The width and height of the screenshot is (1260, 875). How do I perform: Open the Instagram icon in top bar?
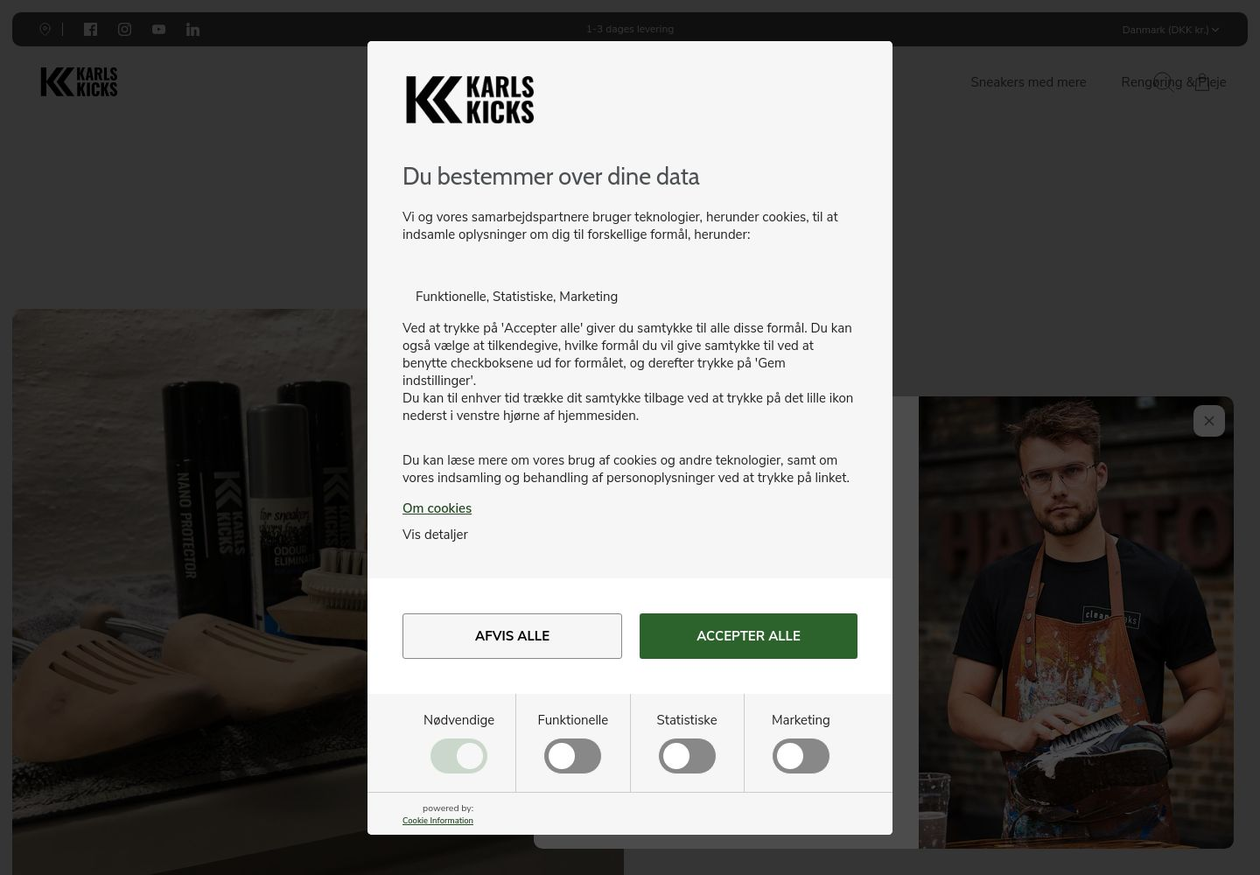[125, 29]
